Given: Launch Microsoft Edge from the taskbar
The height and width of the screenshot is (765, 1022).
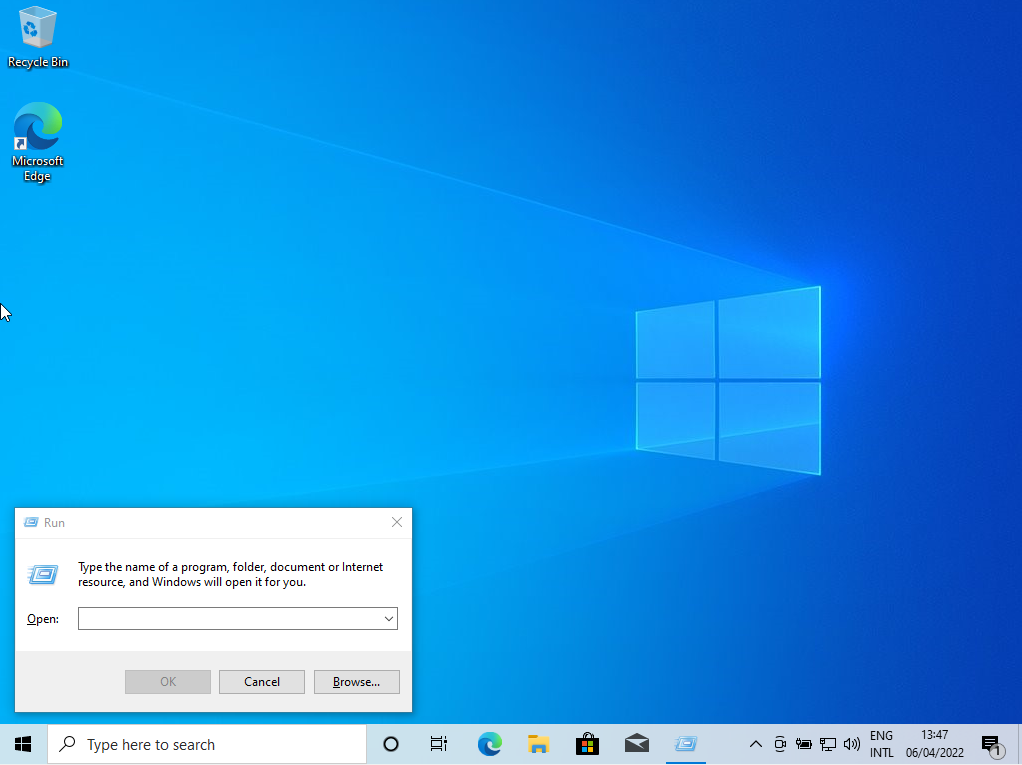Looking at the screenshot, I should [x=489, y=744].
